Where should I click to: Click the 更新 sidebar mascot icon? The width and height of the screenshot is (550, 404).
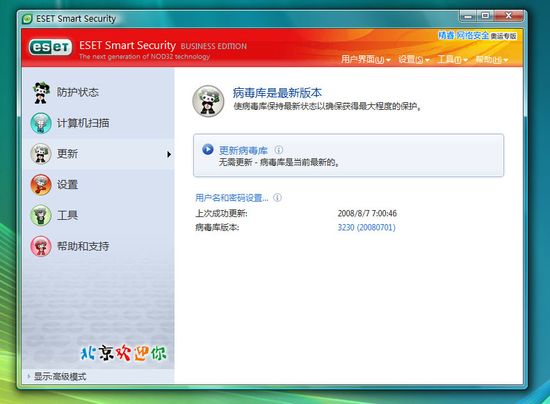pos(41,154)
